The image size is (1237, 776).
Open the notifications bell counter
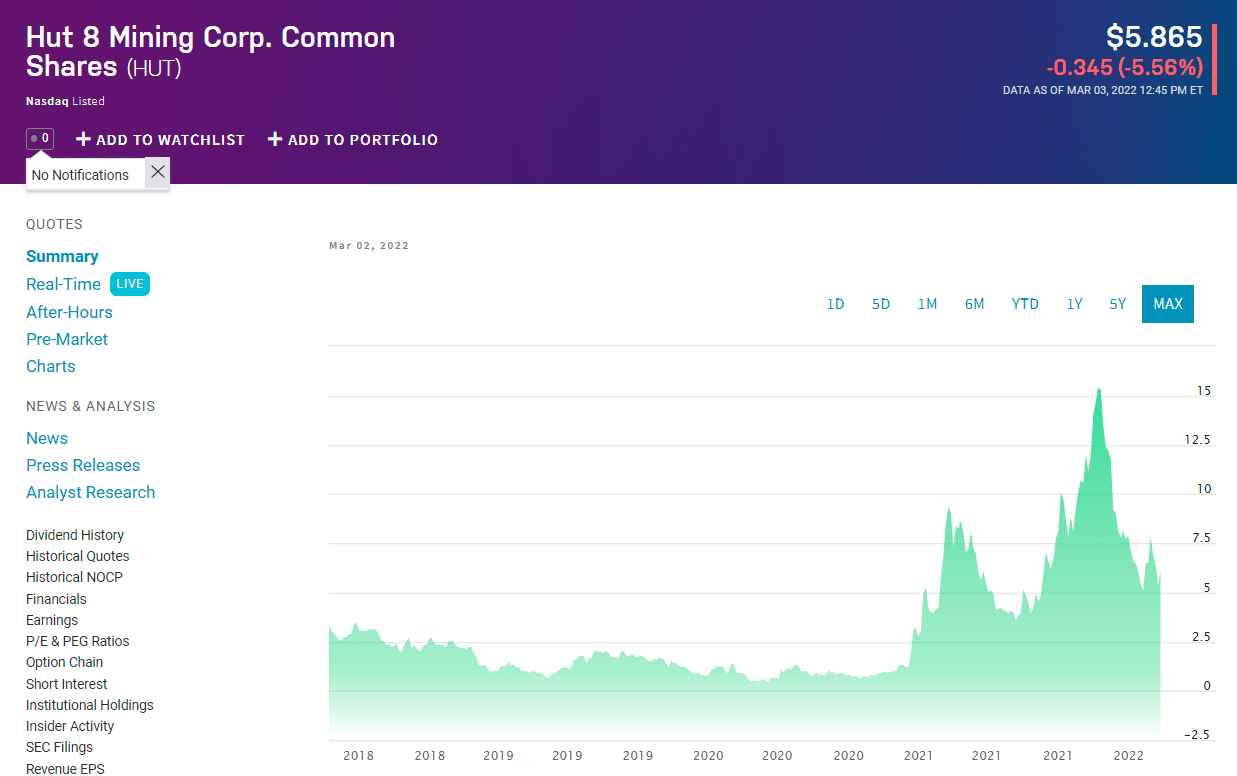click(x=40, y=139)
